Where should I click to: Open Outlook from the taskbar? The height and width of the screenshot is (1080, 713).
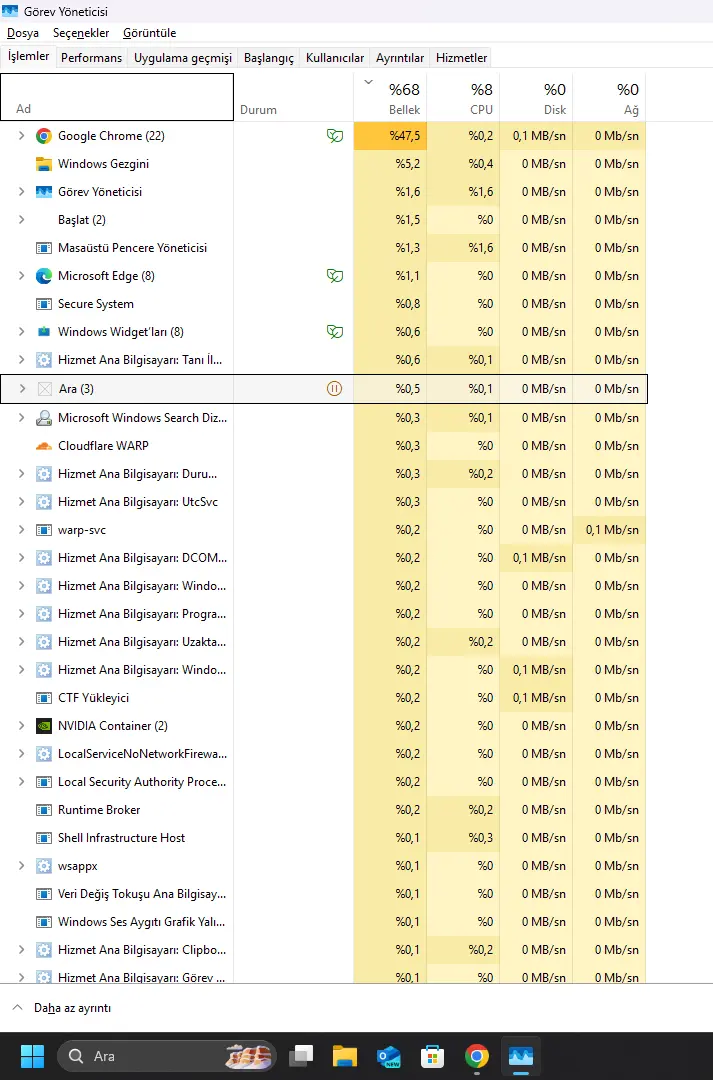tap(389, 1056)
